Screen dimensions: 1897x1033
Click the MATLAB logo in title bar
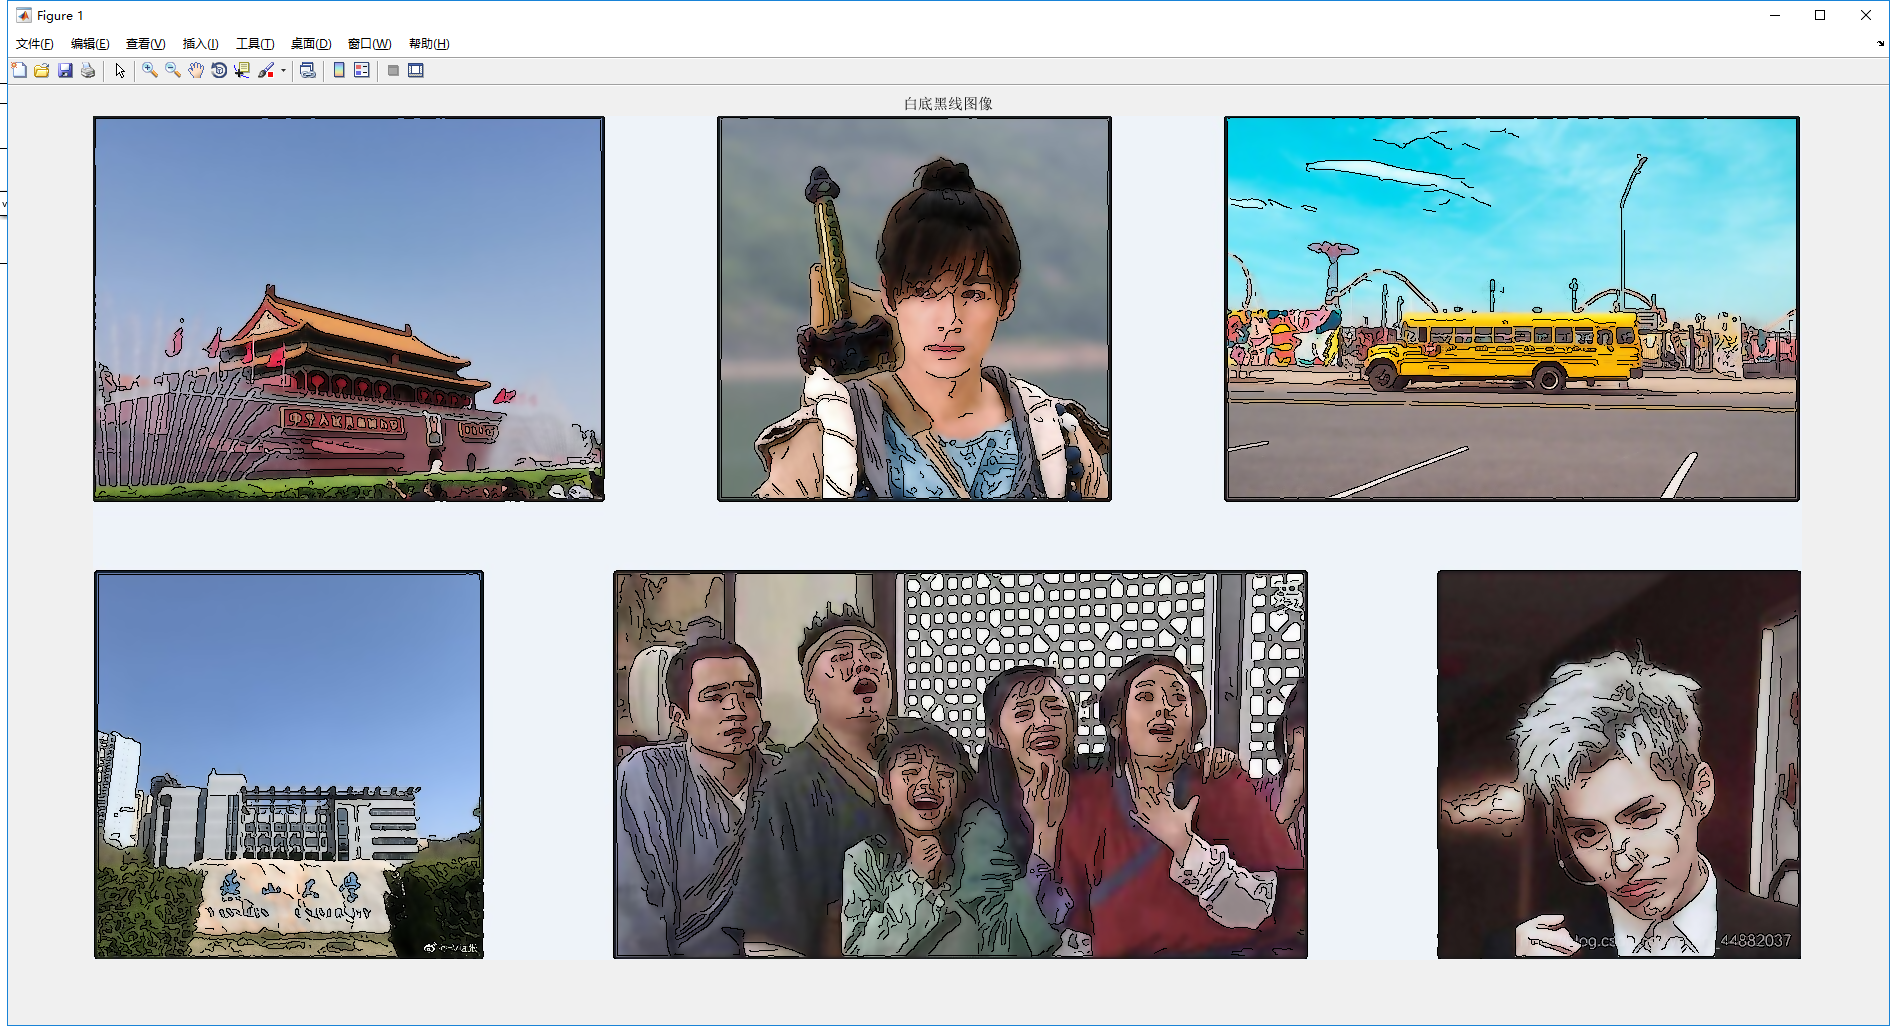point(23,15)
